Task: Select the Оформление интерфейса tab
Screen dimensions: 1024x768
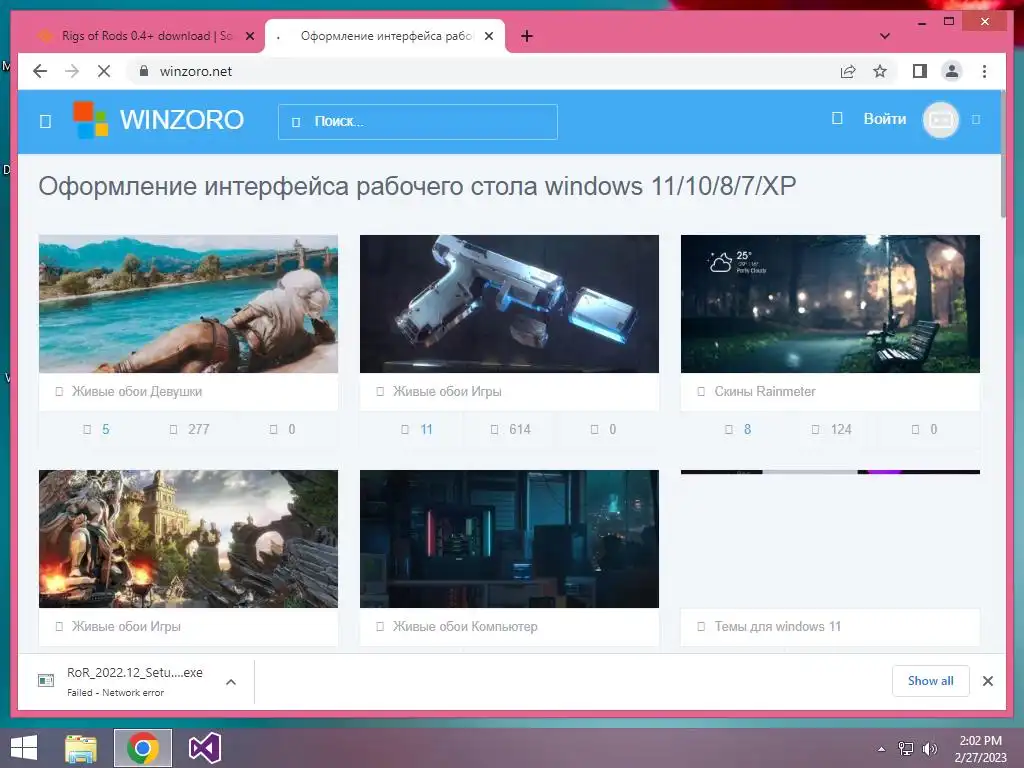Action: pos(385,36)
